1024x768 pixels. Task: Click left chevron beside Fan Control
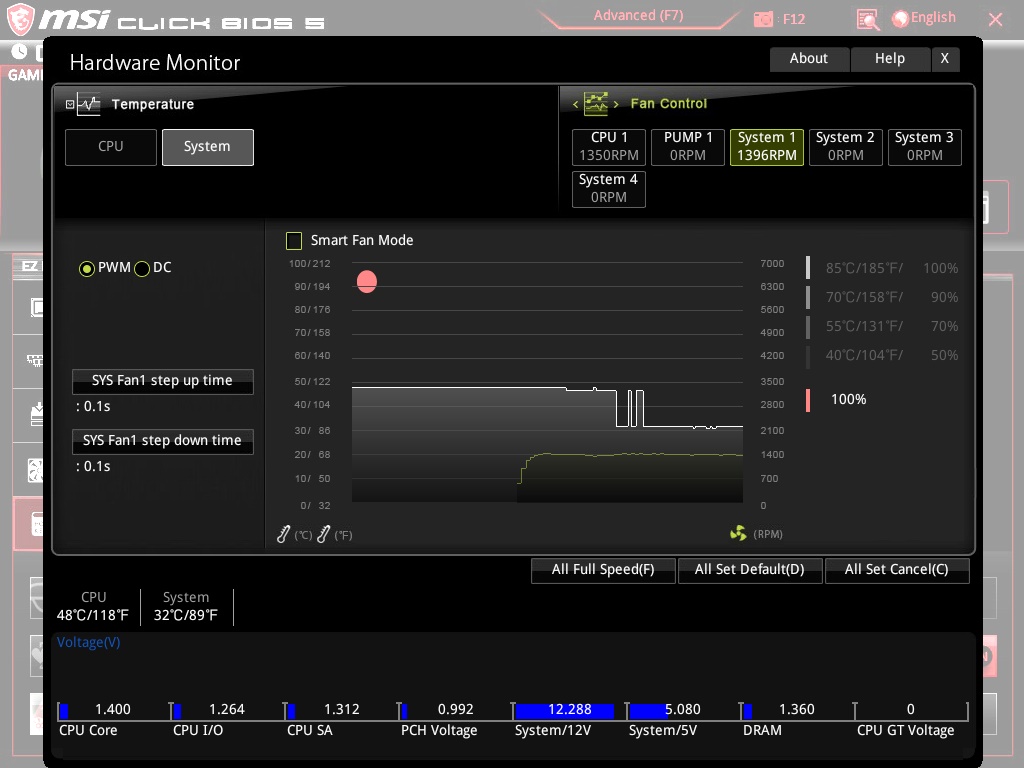(576, 104)
